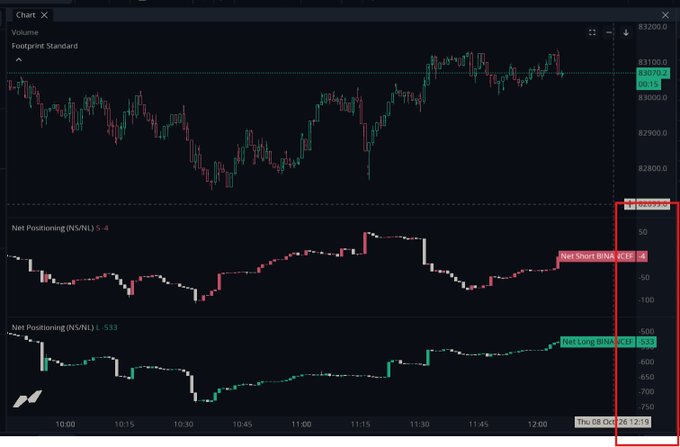Select the Net Positioning S -4 legend

click(x=60, y=228)
